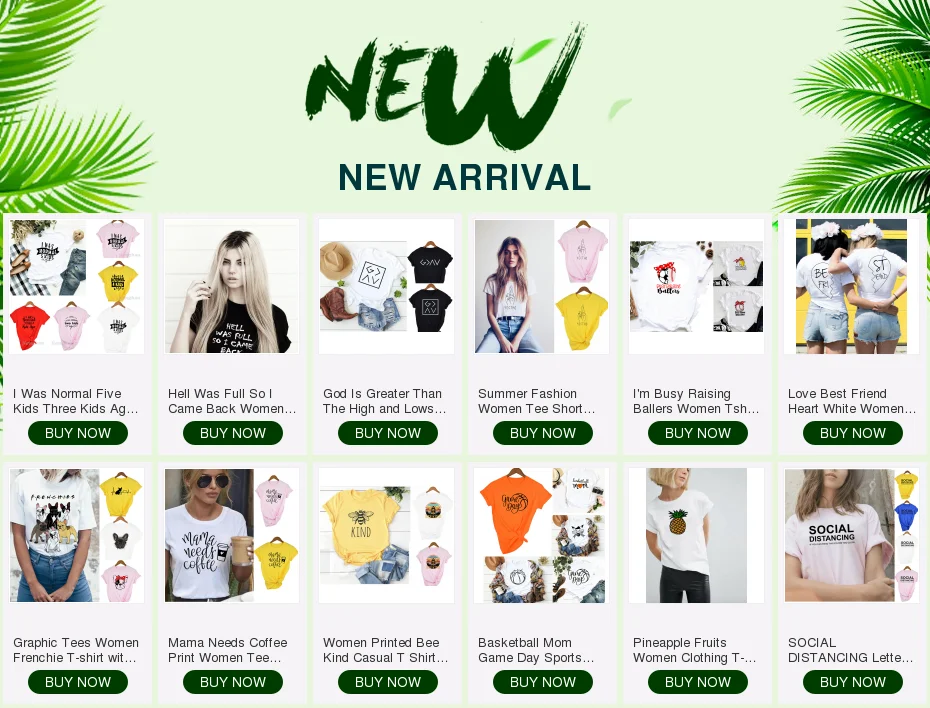Open the Frenchie dogs t-shirt image
Screen dimensions: 930x708
point(77,535)
